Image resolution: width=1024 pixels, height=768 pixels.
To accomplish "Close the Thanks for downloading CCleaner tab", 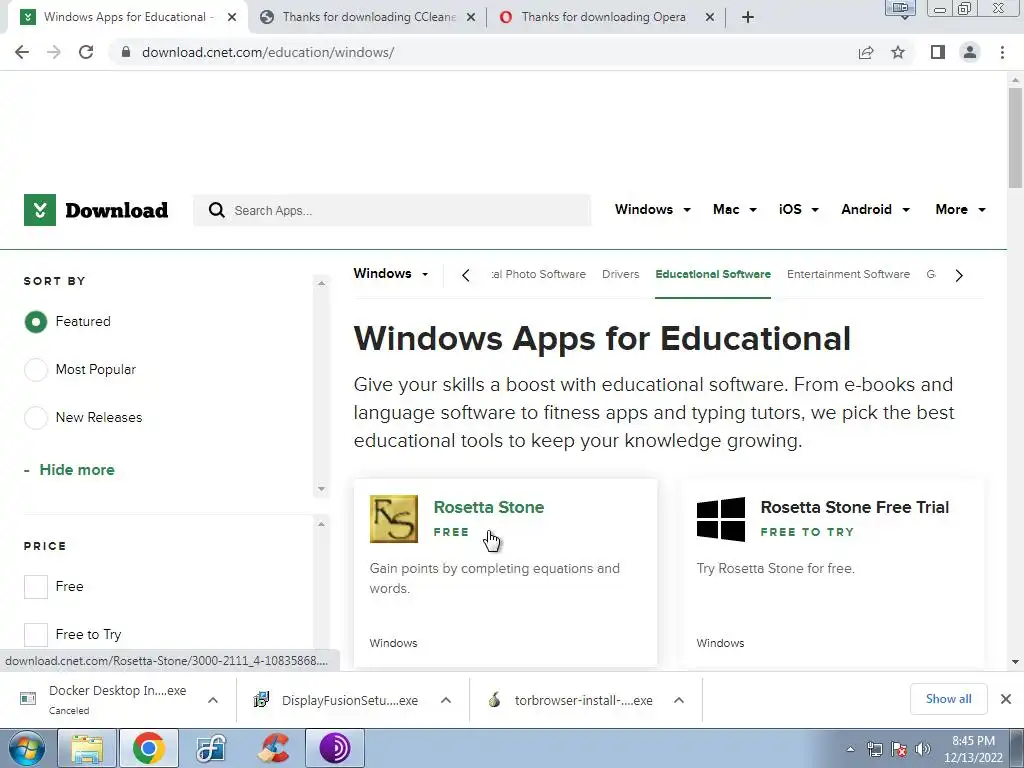I will coord(470,17).
